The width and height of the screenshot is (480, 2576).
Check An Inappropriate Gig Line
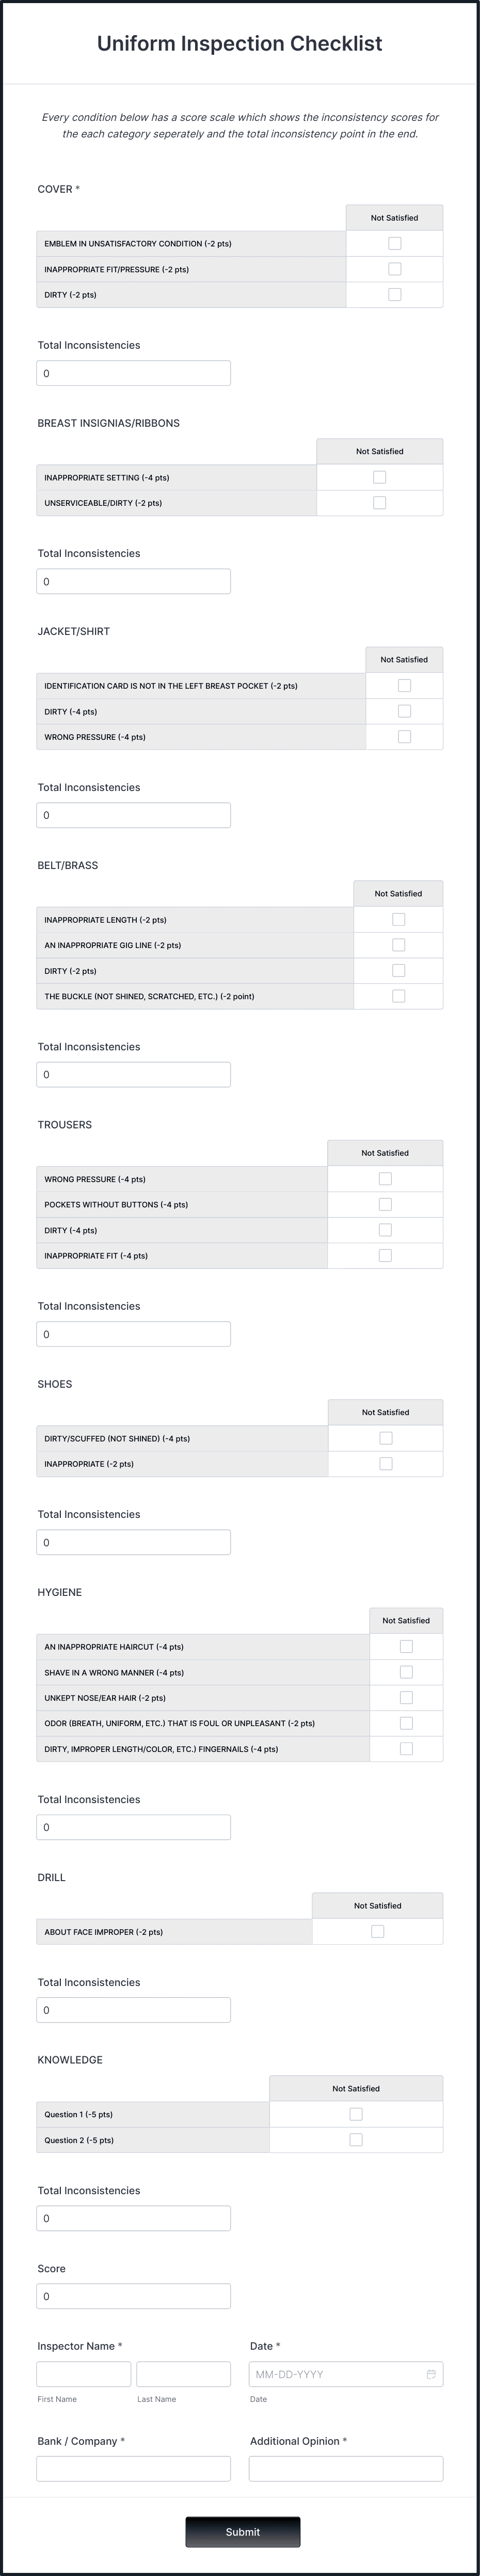click(x=398, y=943)
